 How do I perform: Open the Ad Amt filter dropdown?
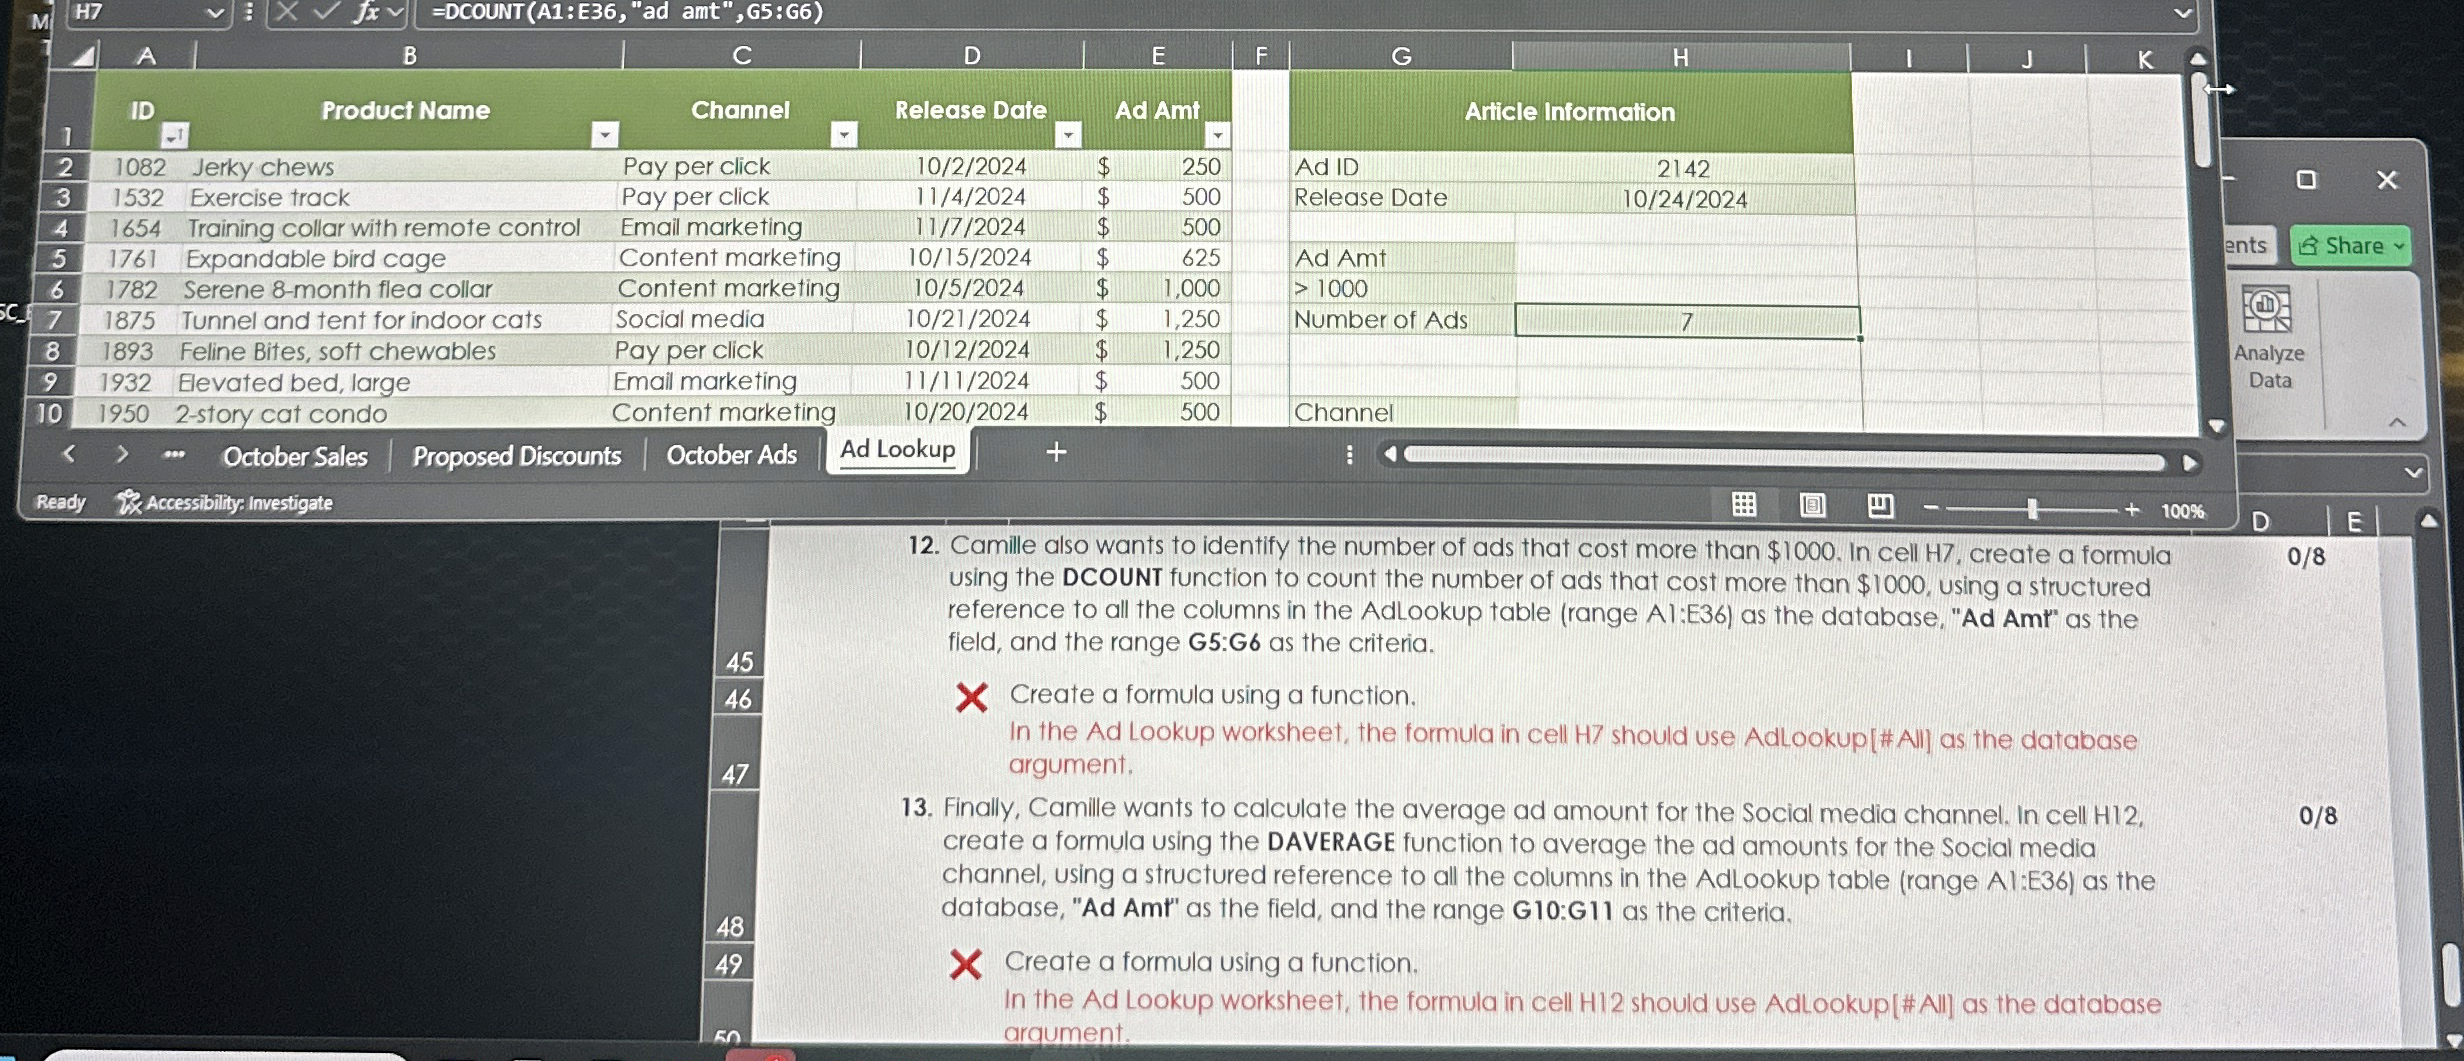[x=1217, y=134]
